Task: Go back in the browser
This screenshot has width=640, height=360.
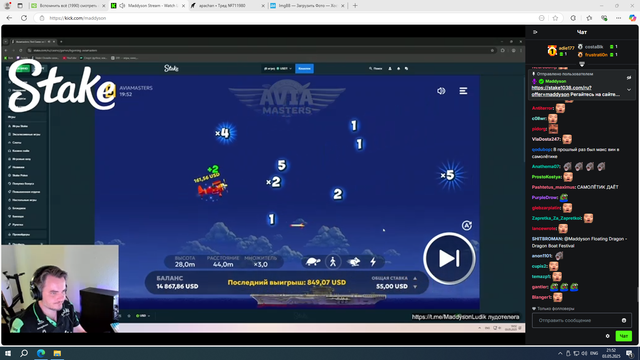Action: (9, 18)
